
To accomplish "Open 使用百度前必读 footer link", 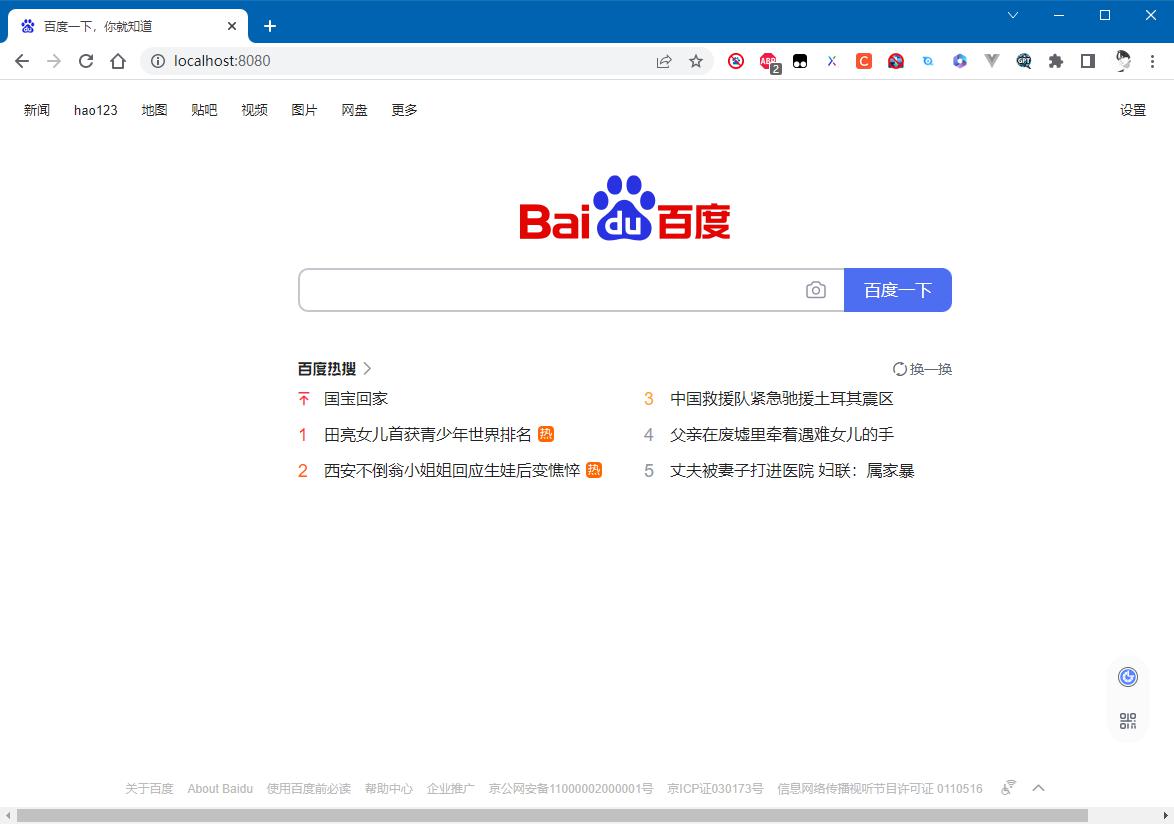I will (308, 788).
